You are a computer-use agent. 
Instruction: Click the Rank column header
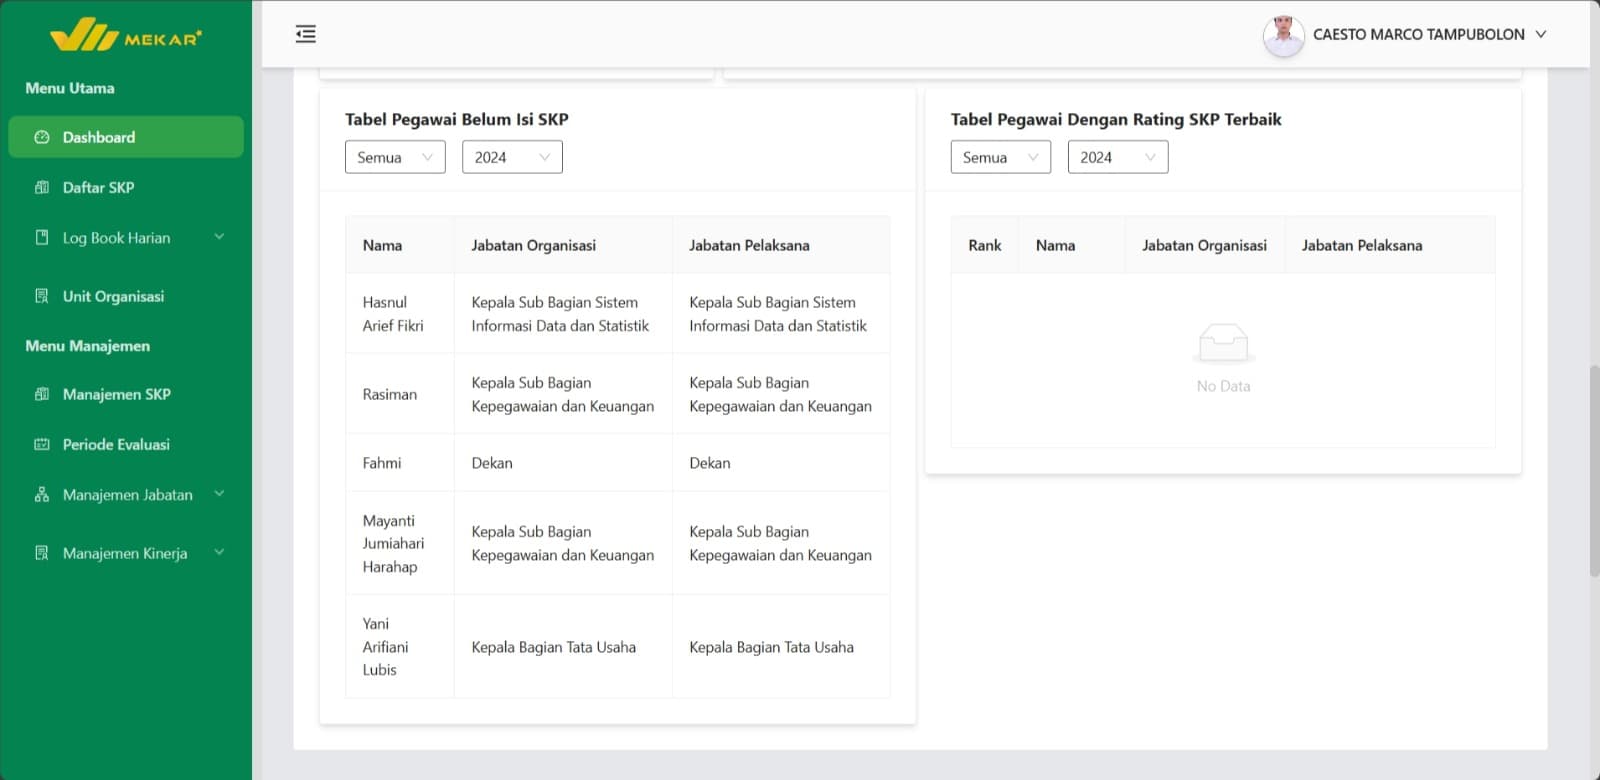(984, 245)
